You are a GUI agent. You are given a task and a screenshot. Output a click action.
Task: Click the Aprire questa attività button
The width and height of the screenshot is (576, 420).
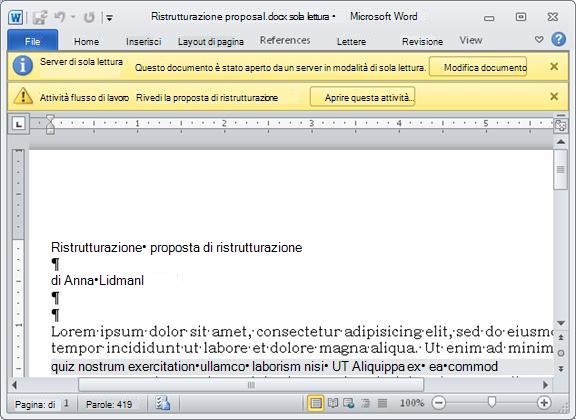click(x=363, y=97)
